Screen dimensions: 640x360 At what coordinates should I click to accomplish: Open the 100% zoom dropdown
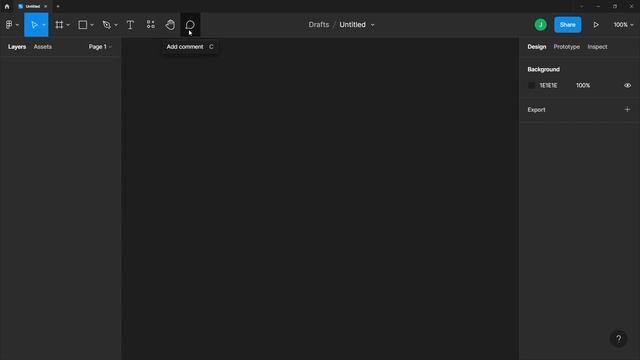tap(623, 25)
